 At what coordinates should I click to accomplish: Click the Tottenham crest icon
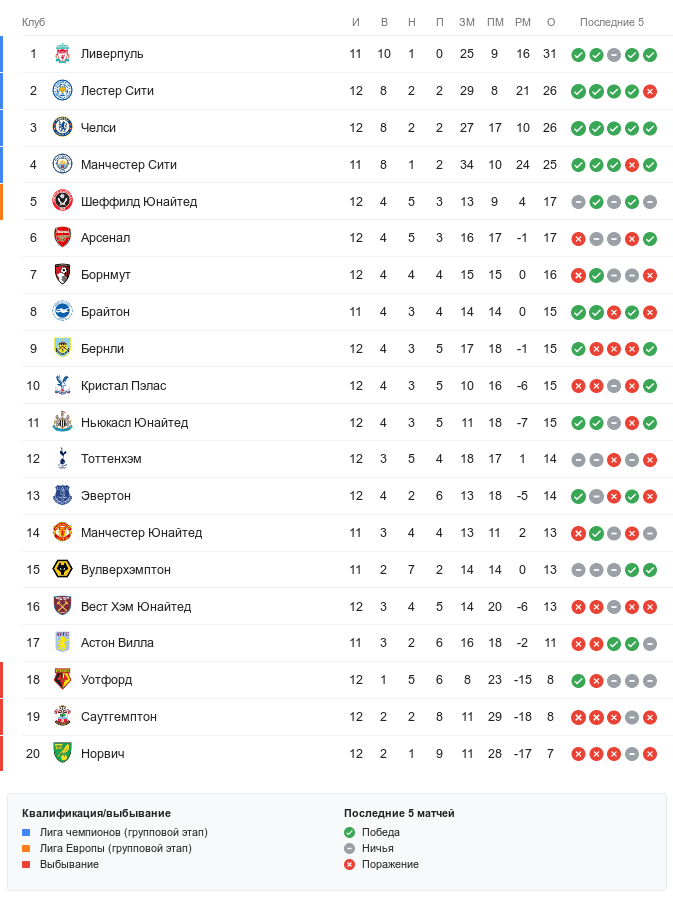tap(62, 459)
